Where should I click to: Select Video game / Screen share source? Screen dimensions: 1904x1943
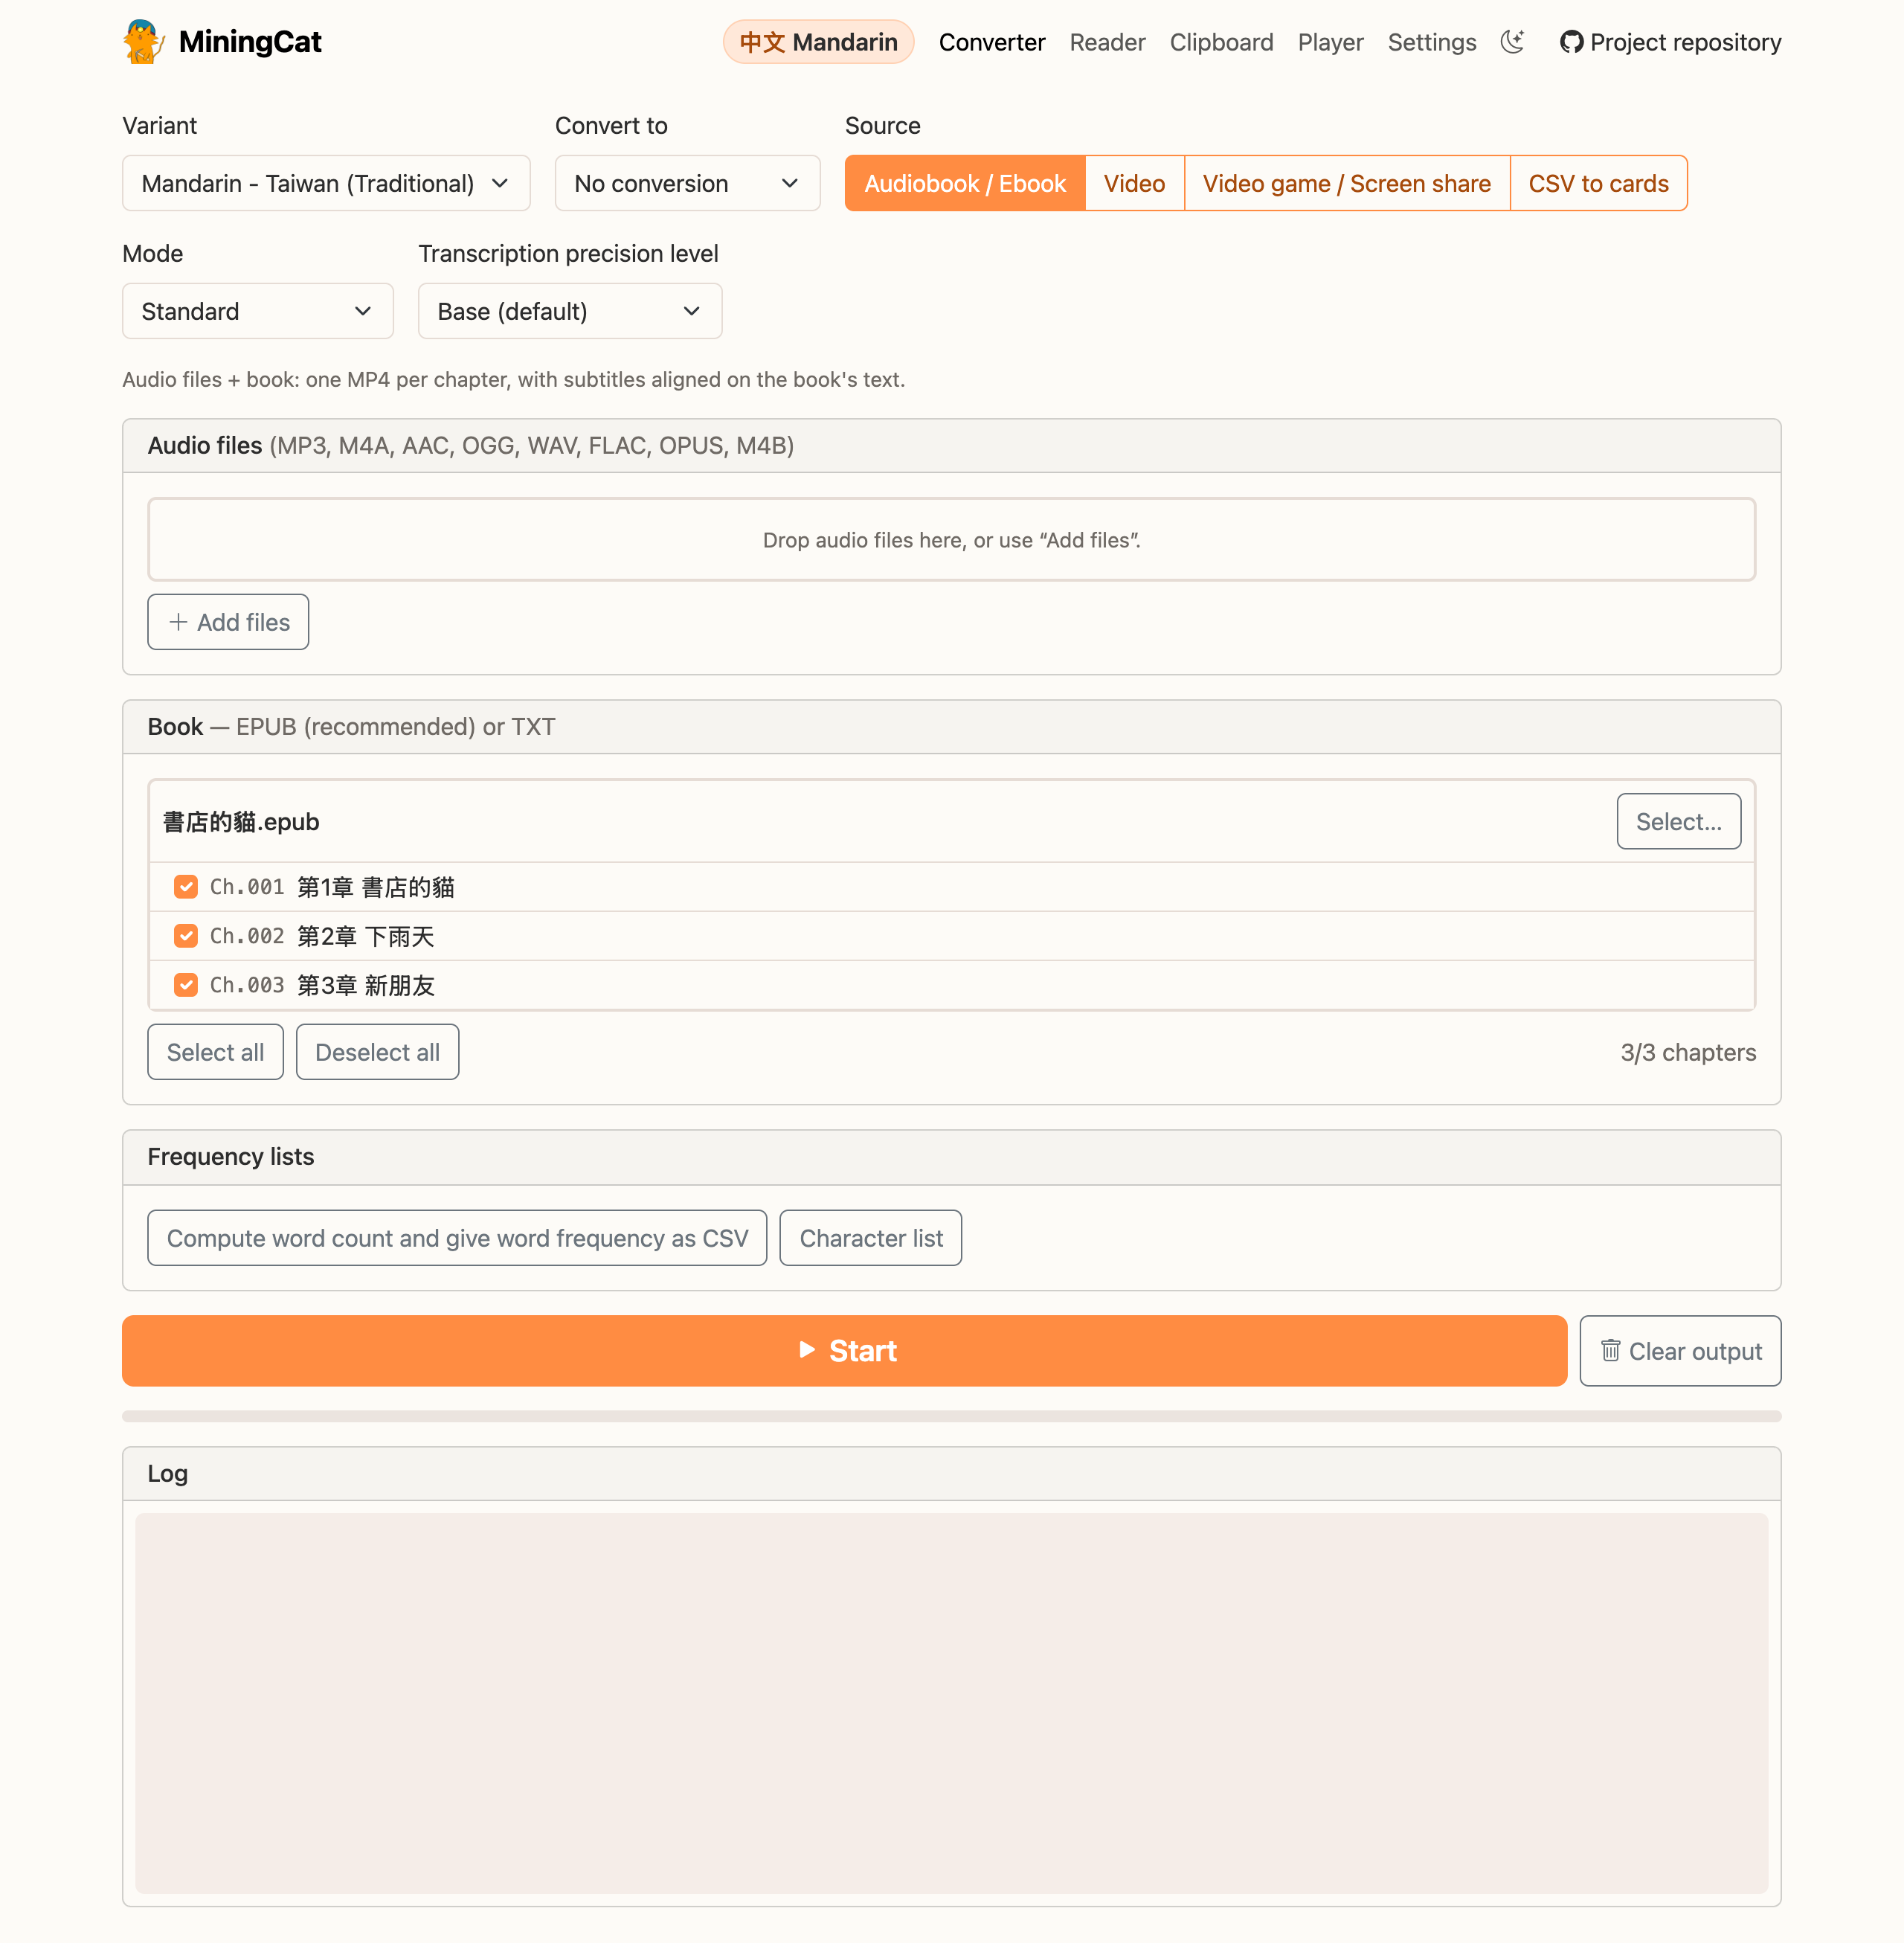[x=1346, y=183]
